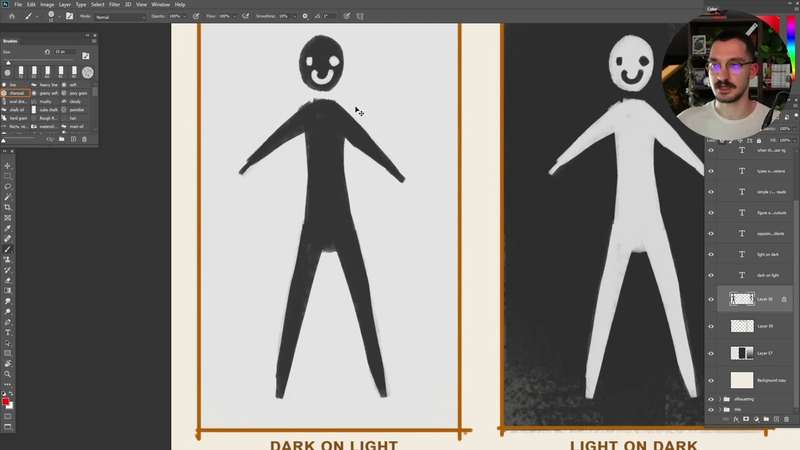Add layer style fx button
This screenshot has width=800, height=450.
pyautogui.click(x=736, y=419)
